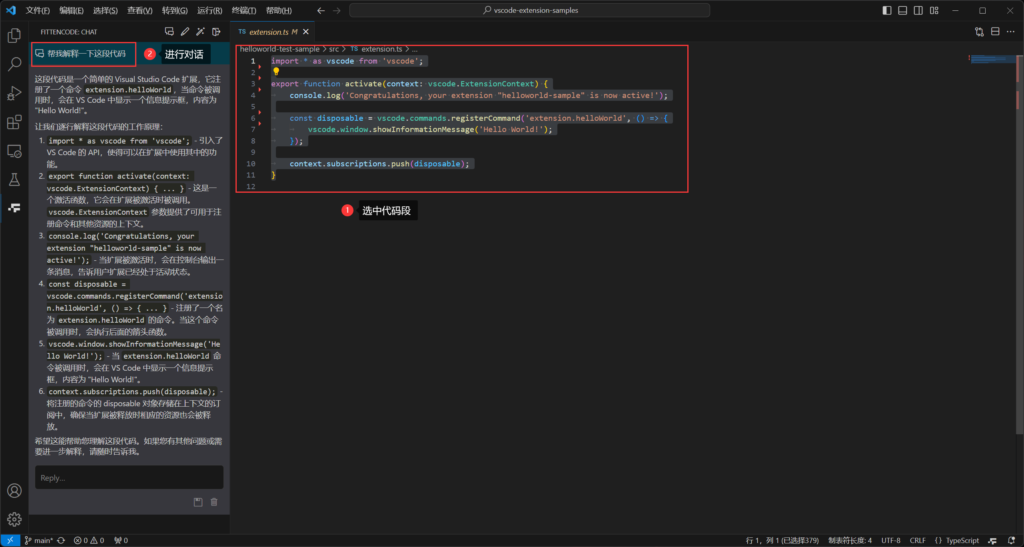Click the Reply chat input field
Viewport: 1024px width, 547px height.
[x=129, y=477]
